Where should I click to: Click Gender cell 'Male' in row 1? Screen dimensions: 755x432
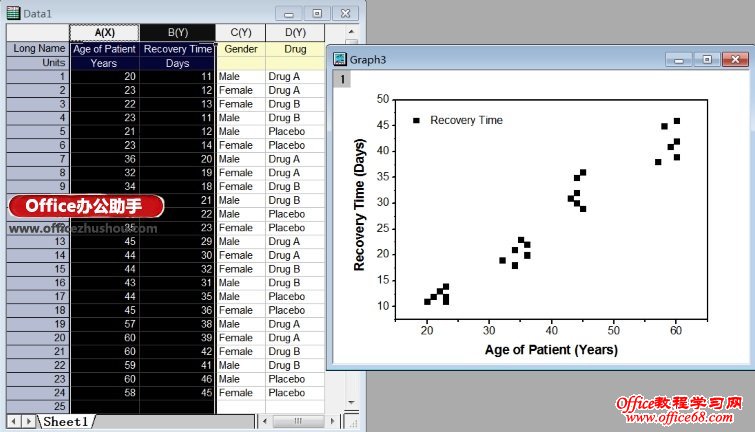point(241,77)
